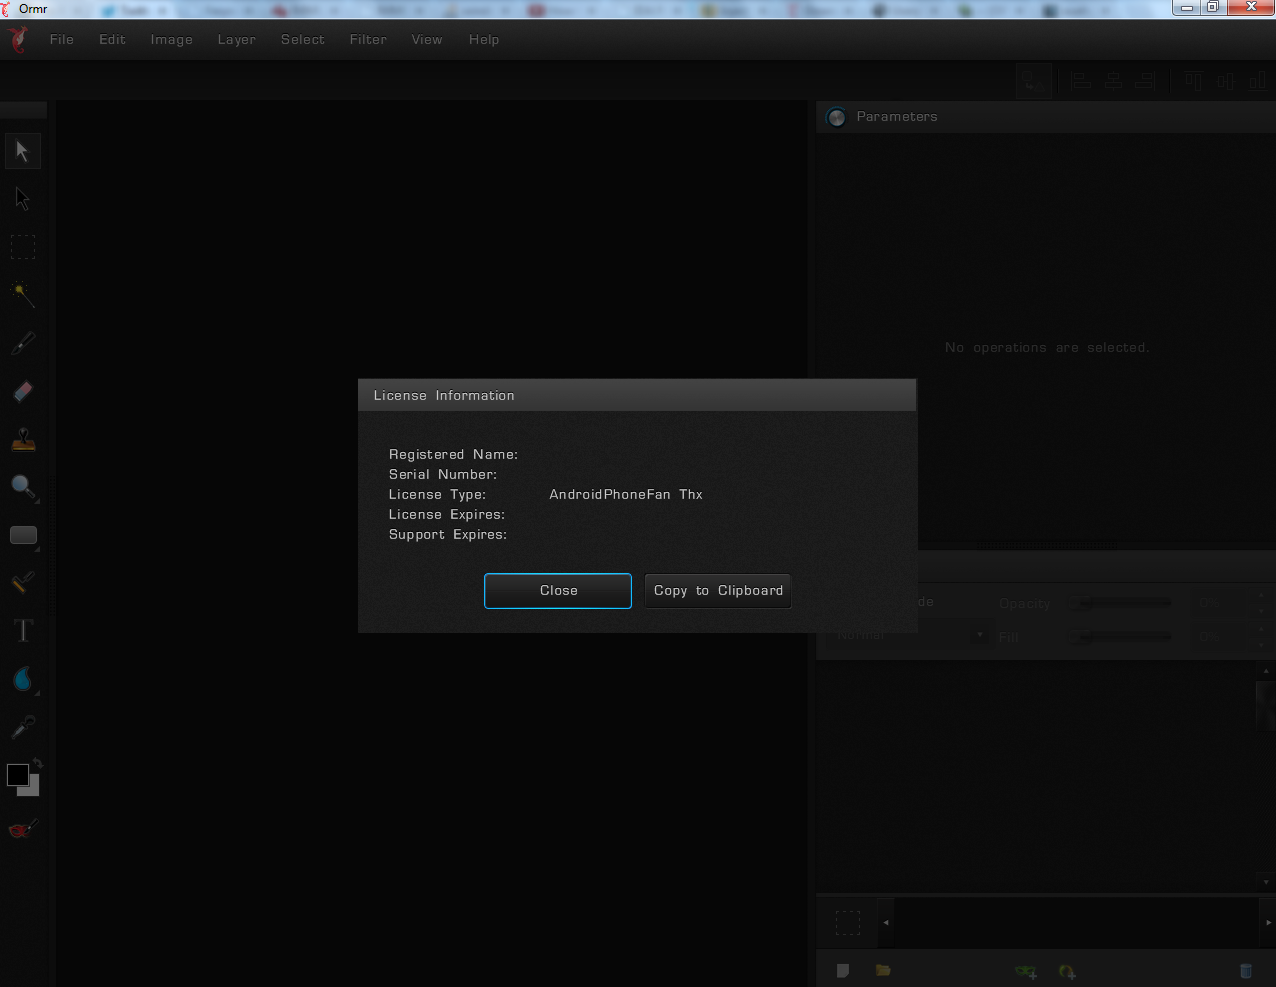
Task: Click the Rectangular Marquee selection tool
Action: (x=23, y=247)
